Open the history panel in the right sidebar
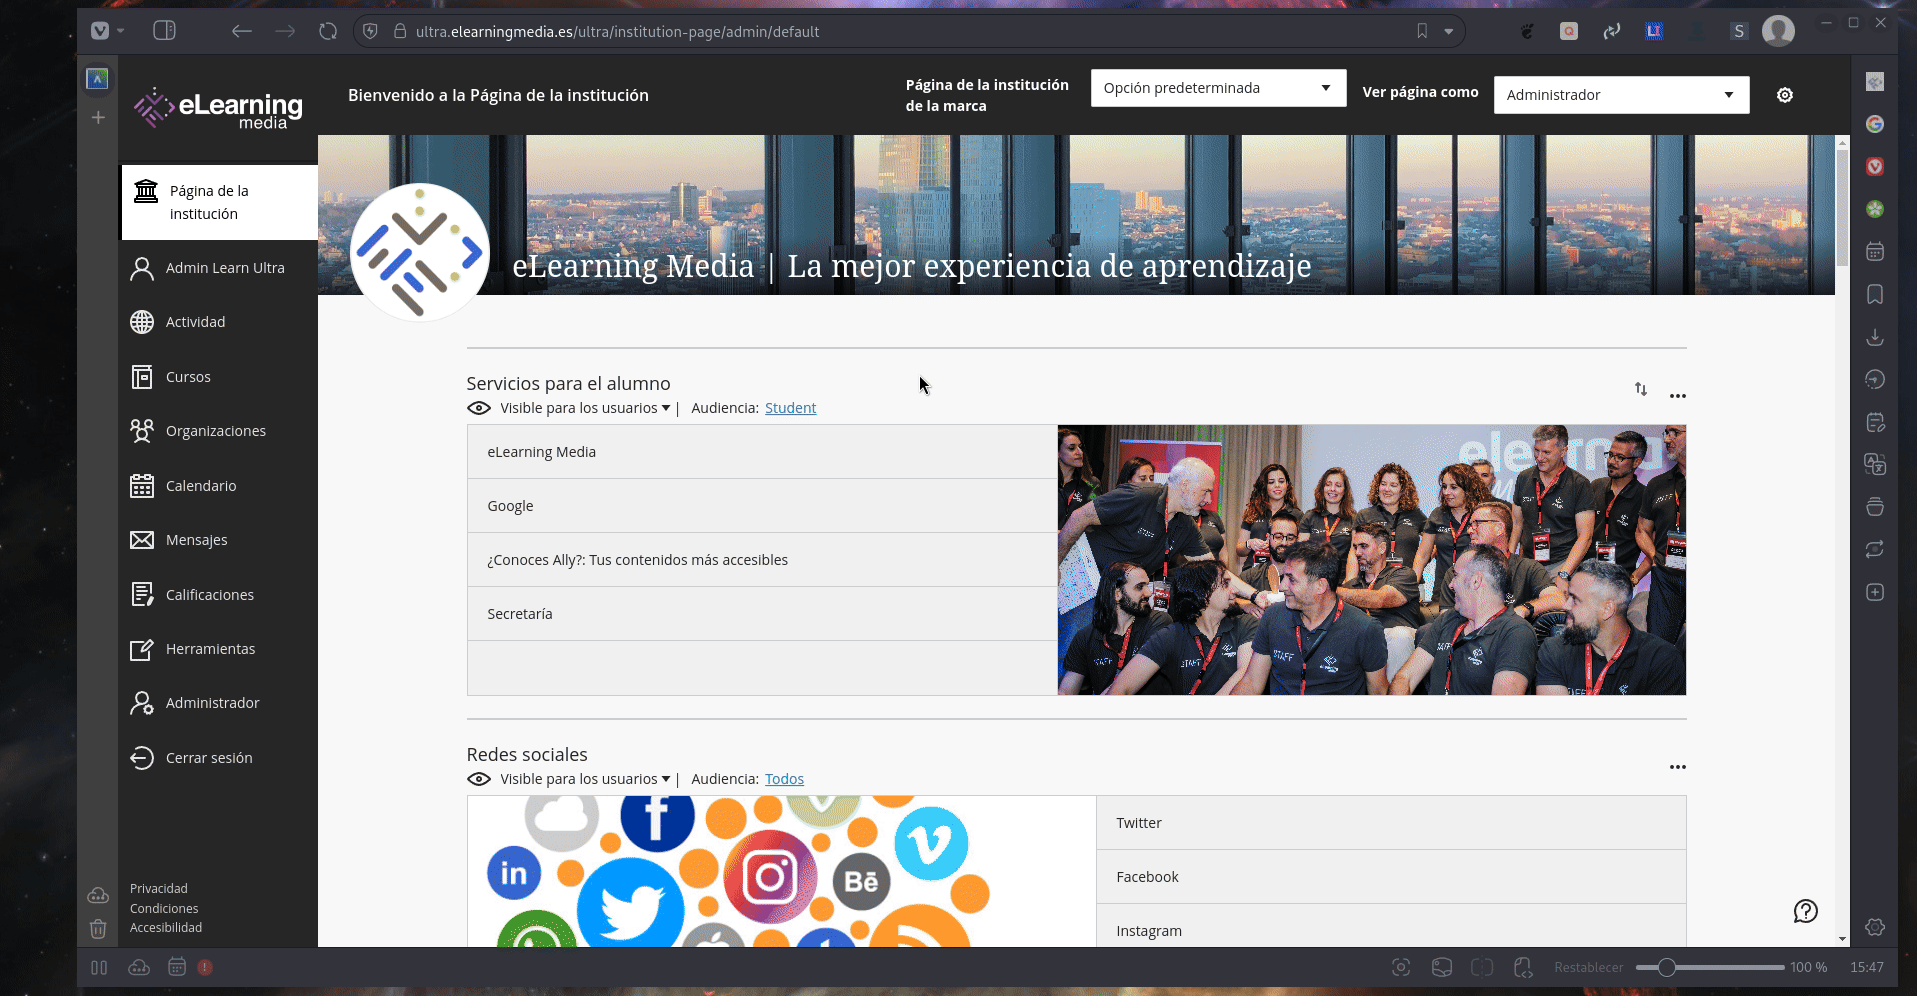Viewport: 1917px width, 996px height. coord(1875,379)
